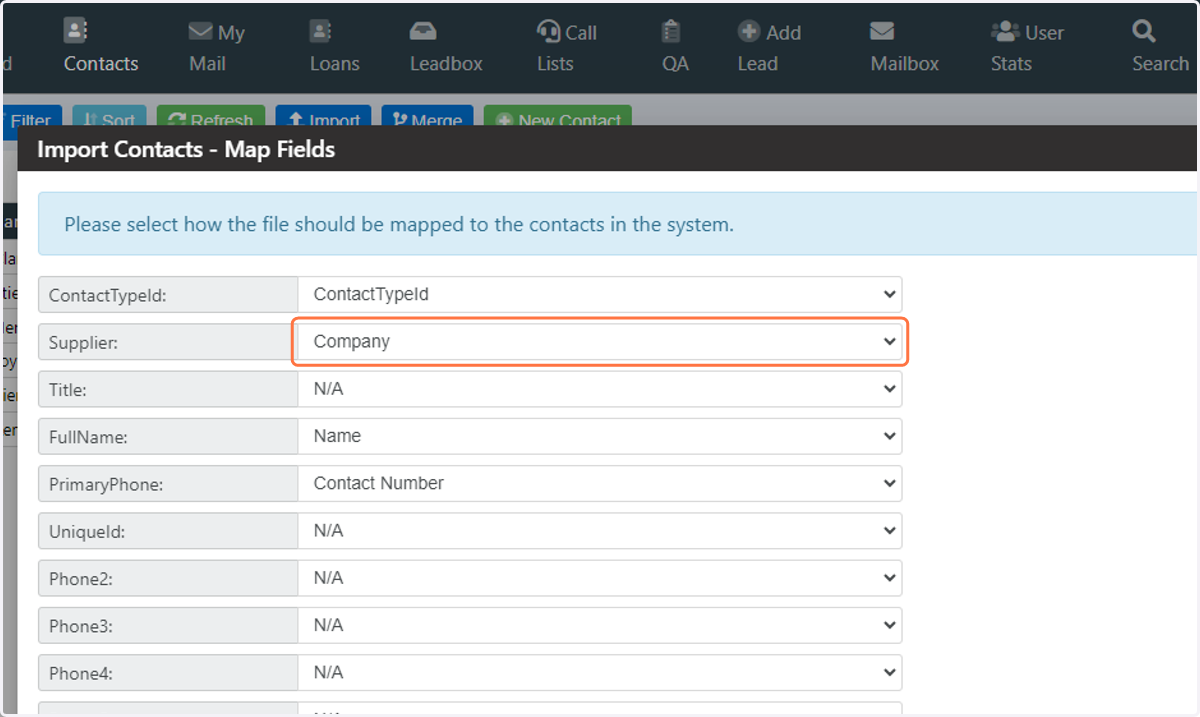Open the Phone2 mapping dropdown
Viewport: 1200px width, 717px height.
(600, 578)
